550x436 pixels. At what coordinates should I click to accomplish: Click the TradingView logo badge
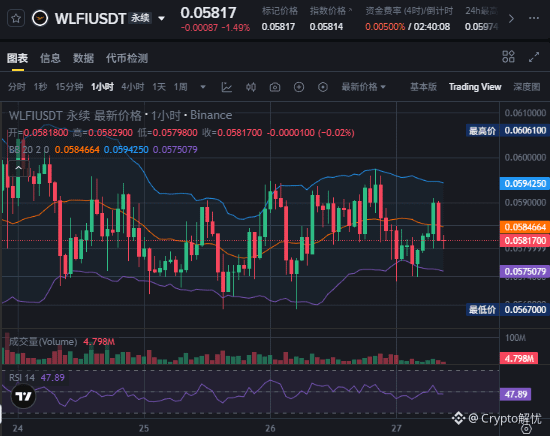(24, 396)
